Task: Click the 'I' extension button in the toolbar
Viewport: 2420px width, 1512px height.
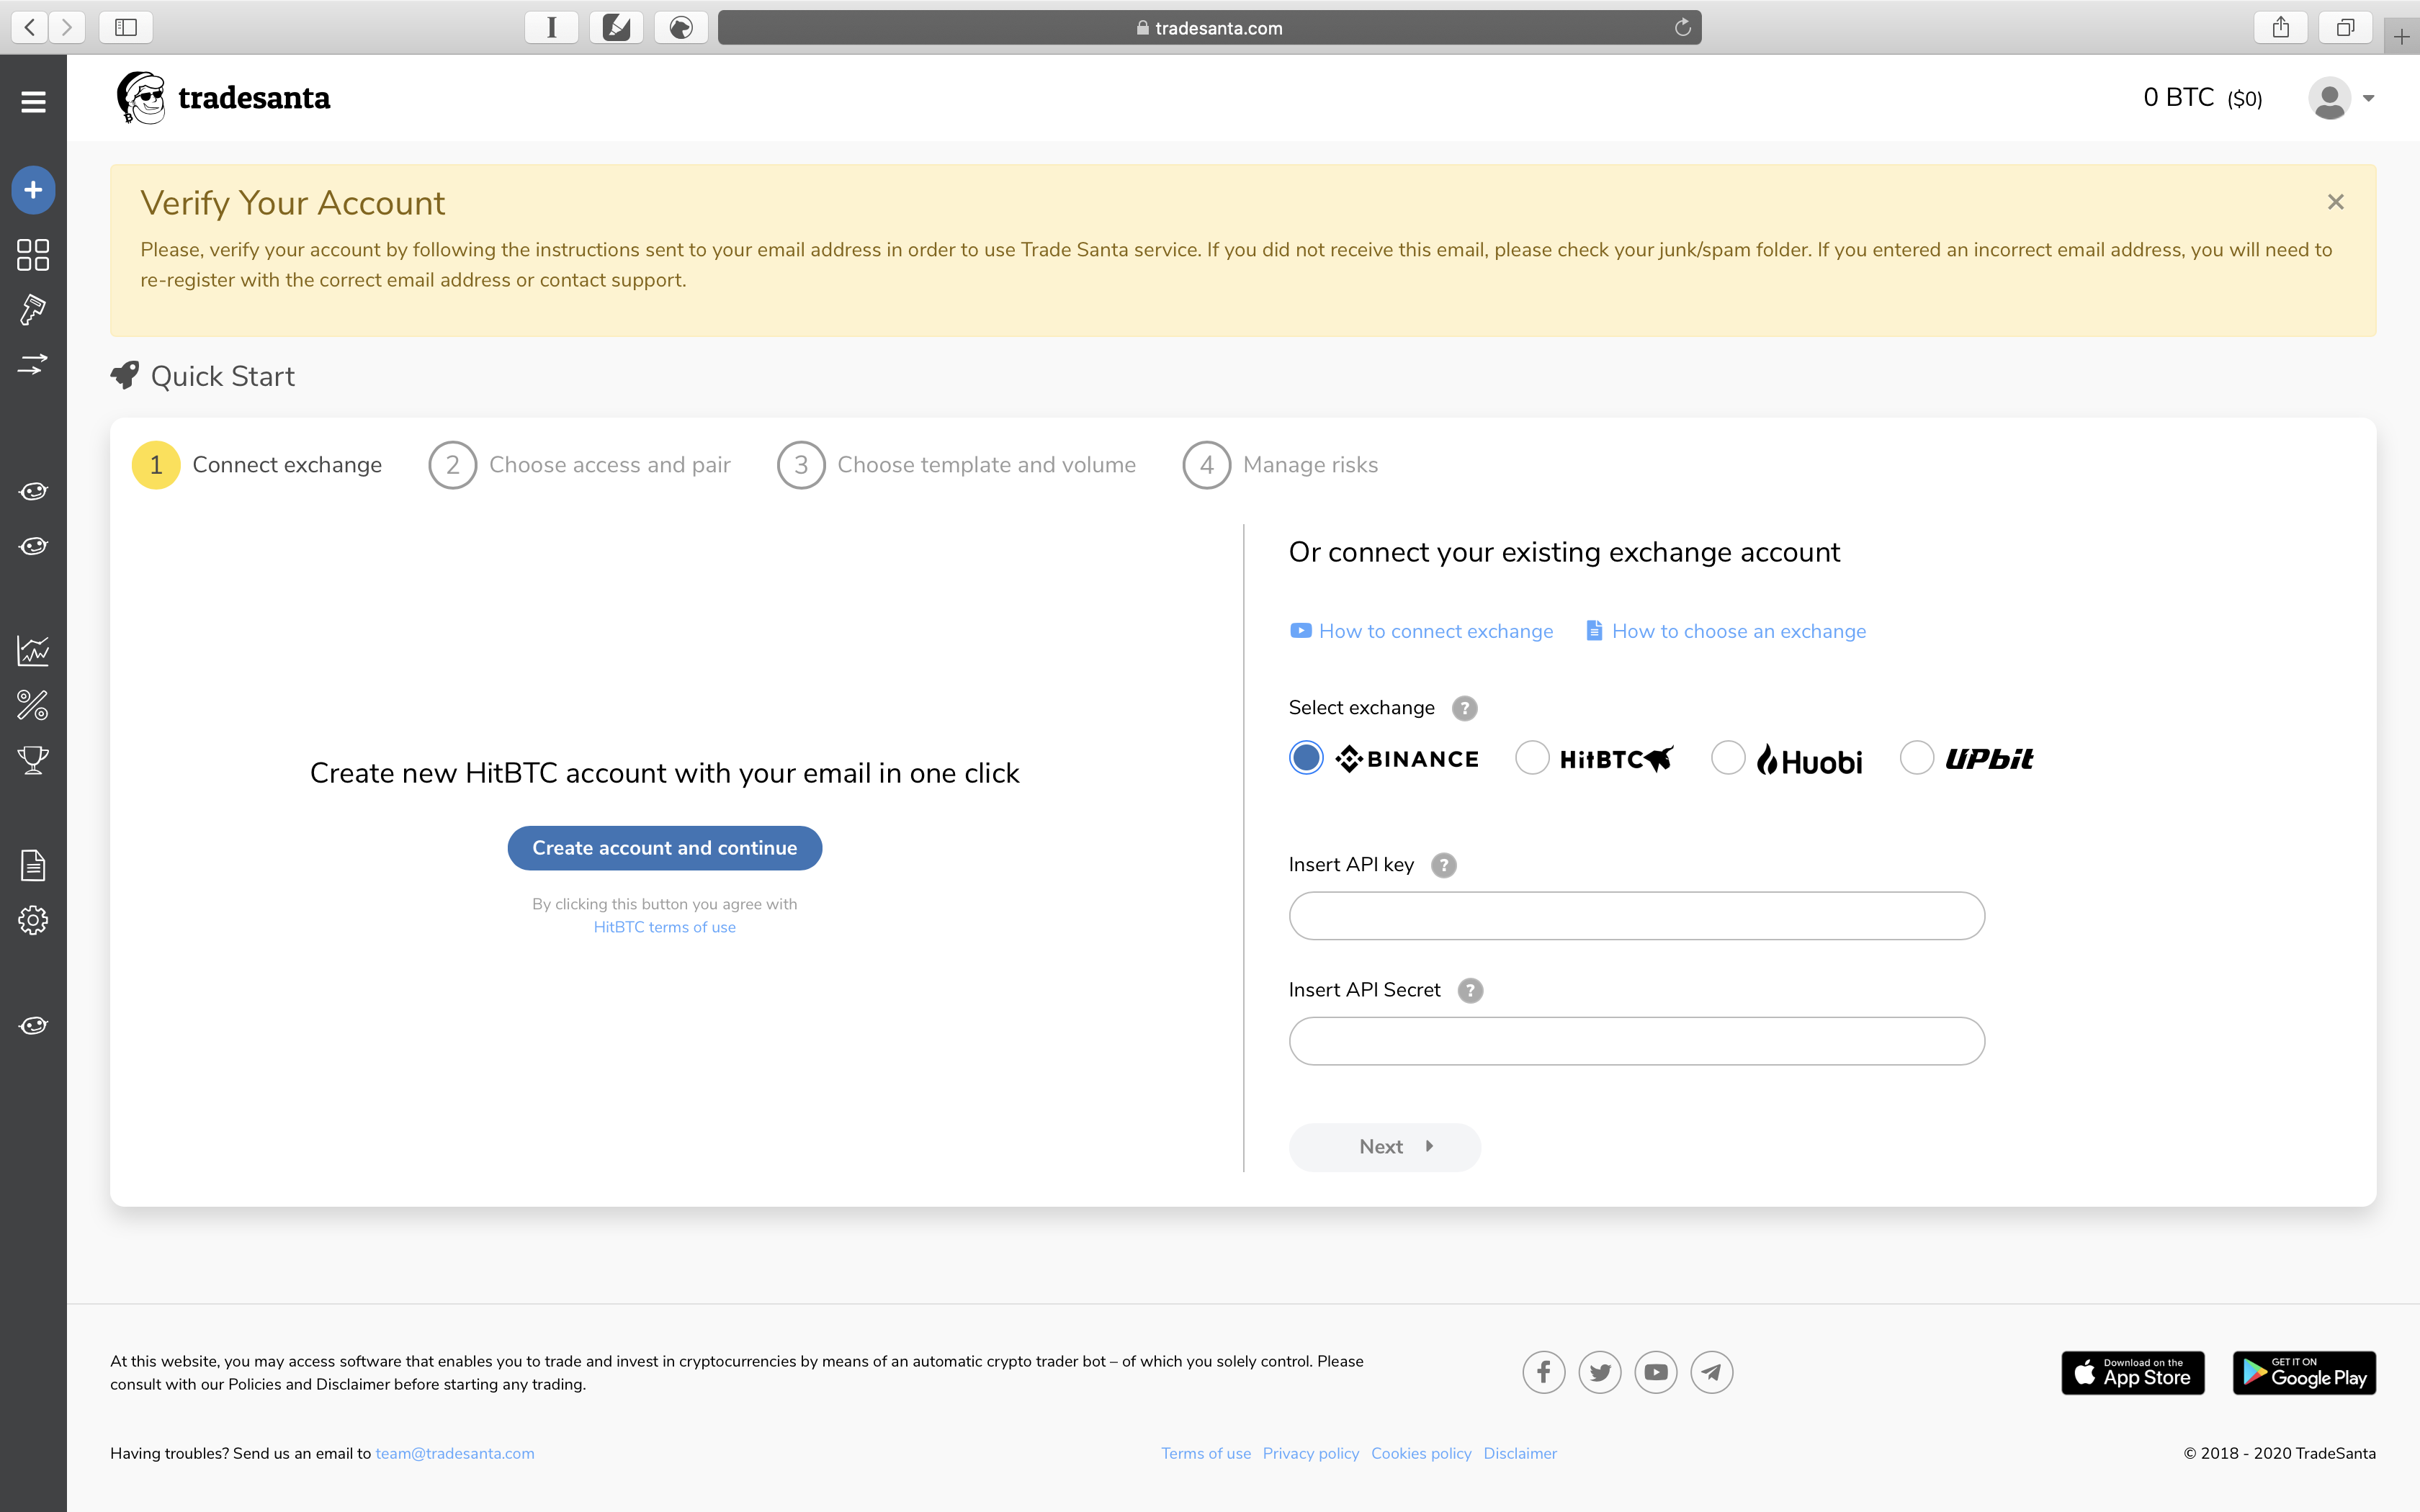Action: coord(552,27)
